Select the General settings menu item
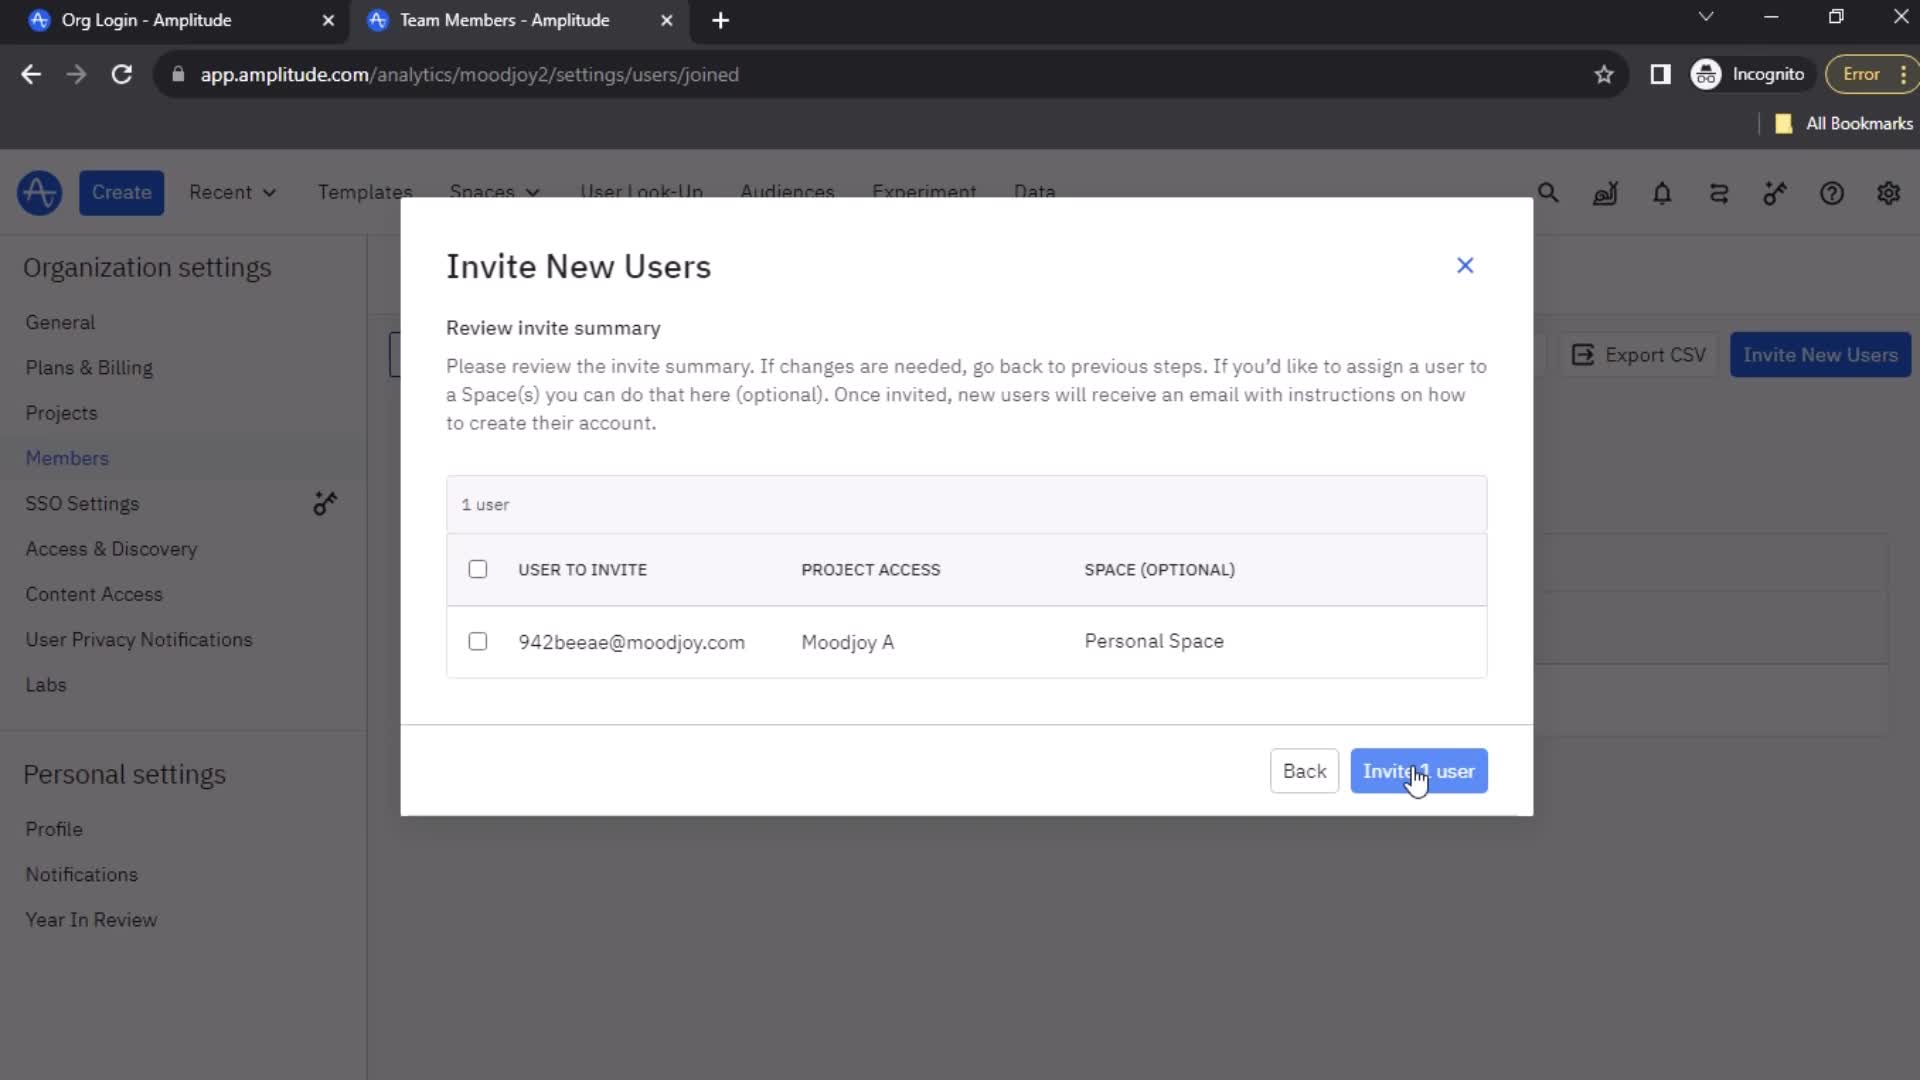 pos(59,322)
